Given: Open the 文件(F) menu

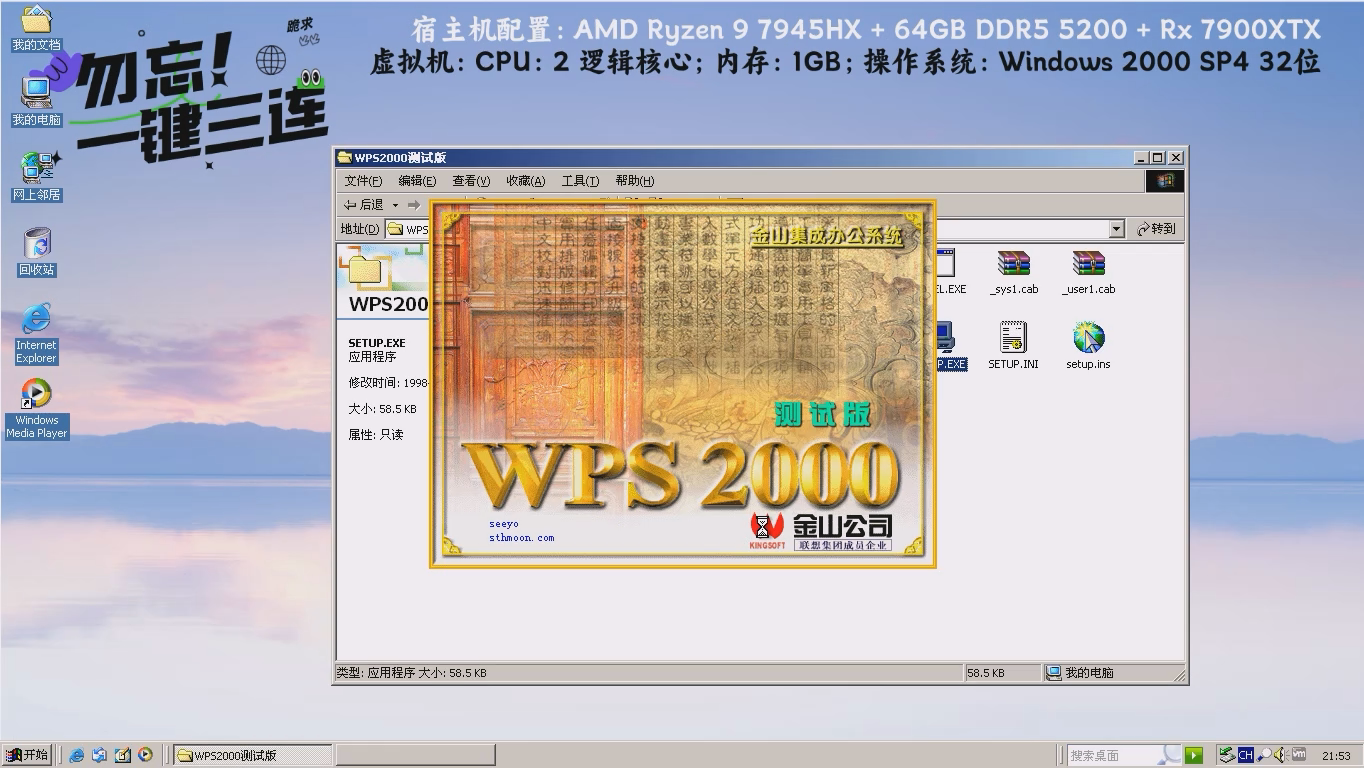Looking at the screenshot, I should pos(363,181).
